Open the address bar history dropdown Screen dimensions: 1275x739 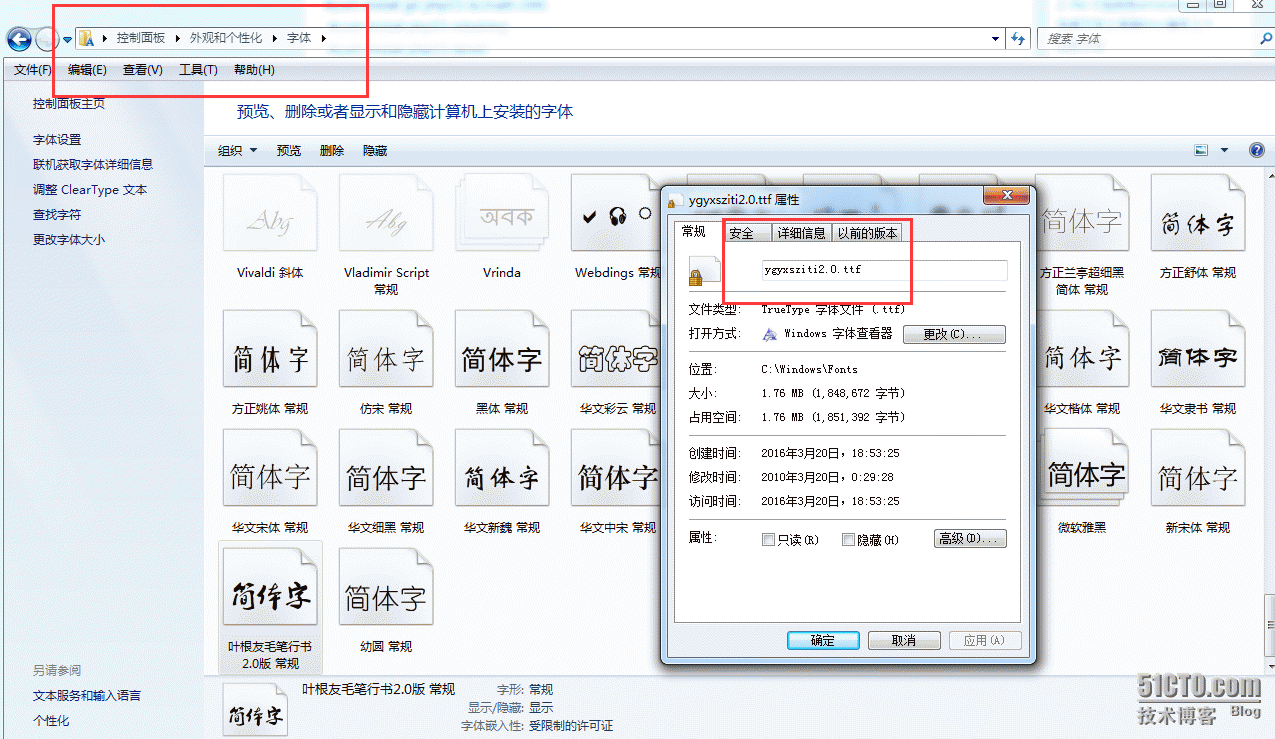pyautogui.click(x=995, y=38)
